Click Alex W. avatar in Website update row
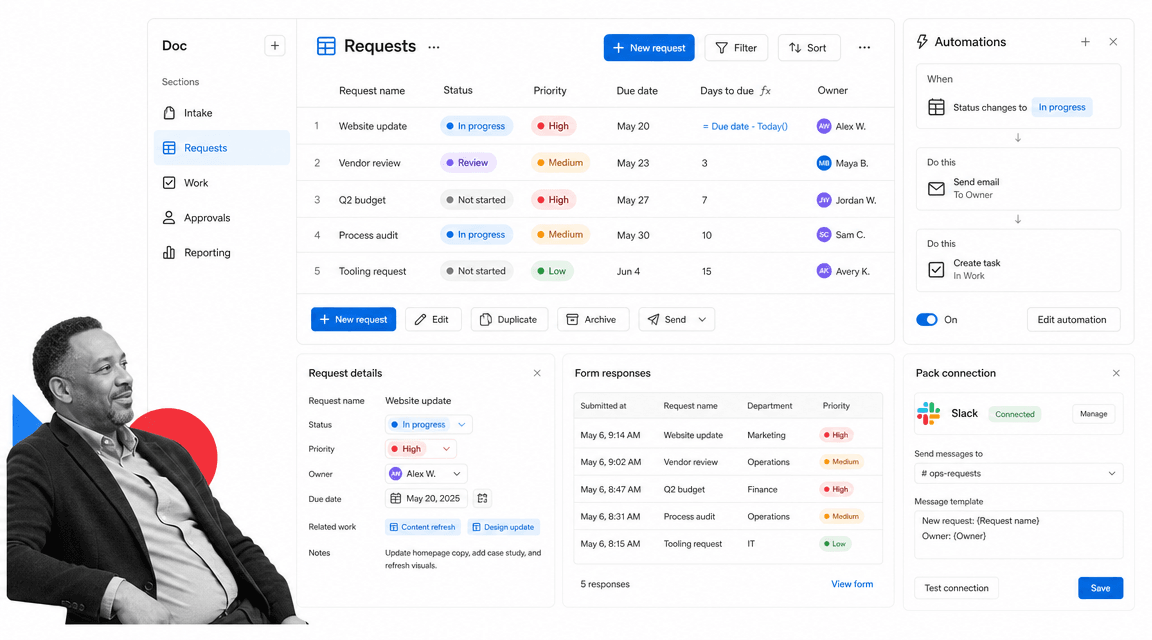Screen dimensions: 1152x640 pos(824,126)
